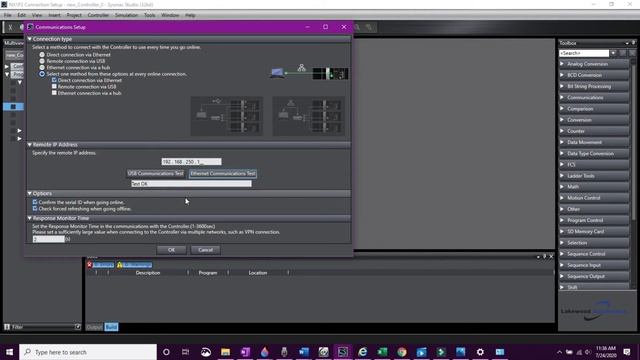Open the Toolbox search dropdown arrow

(613, 53)
